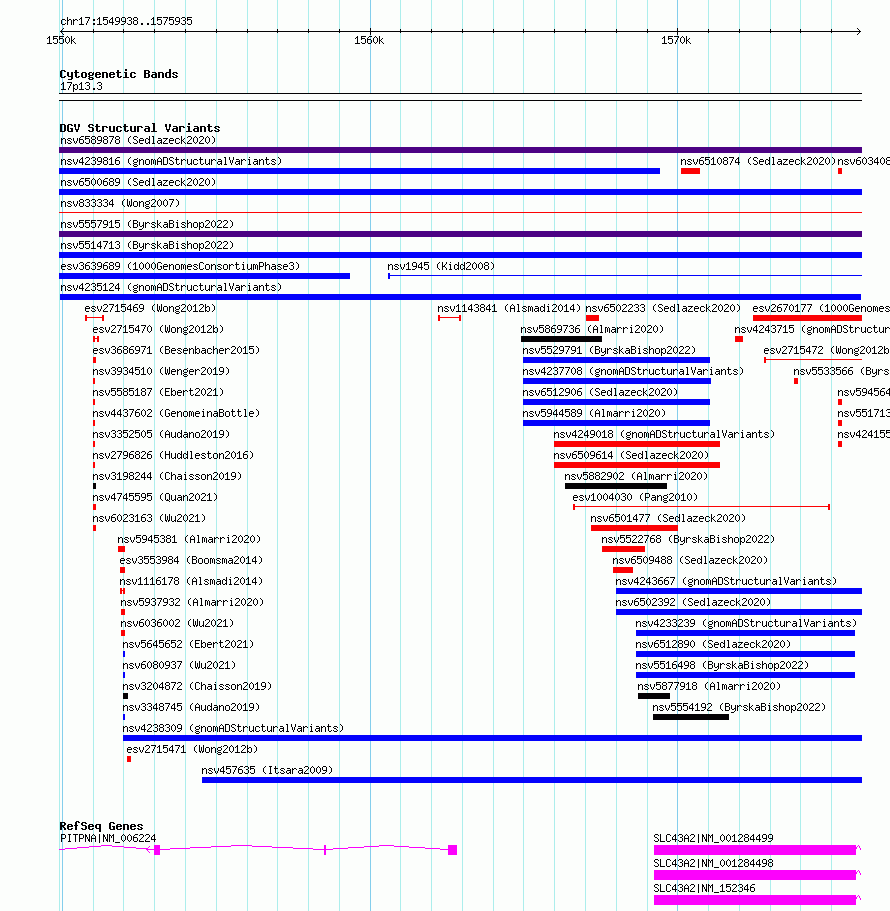The image size is (890, 911).
Task: Click the nsv6500689 (Sedlazeck2020) label
Action: pyautogui.click(x=138, y=182)
